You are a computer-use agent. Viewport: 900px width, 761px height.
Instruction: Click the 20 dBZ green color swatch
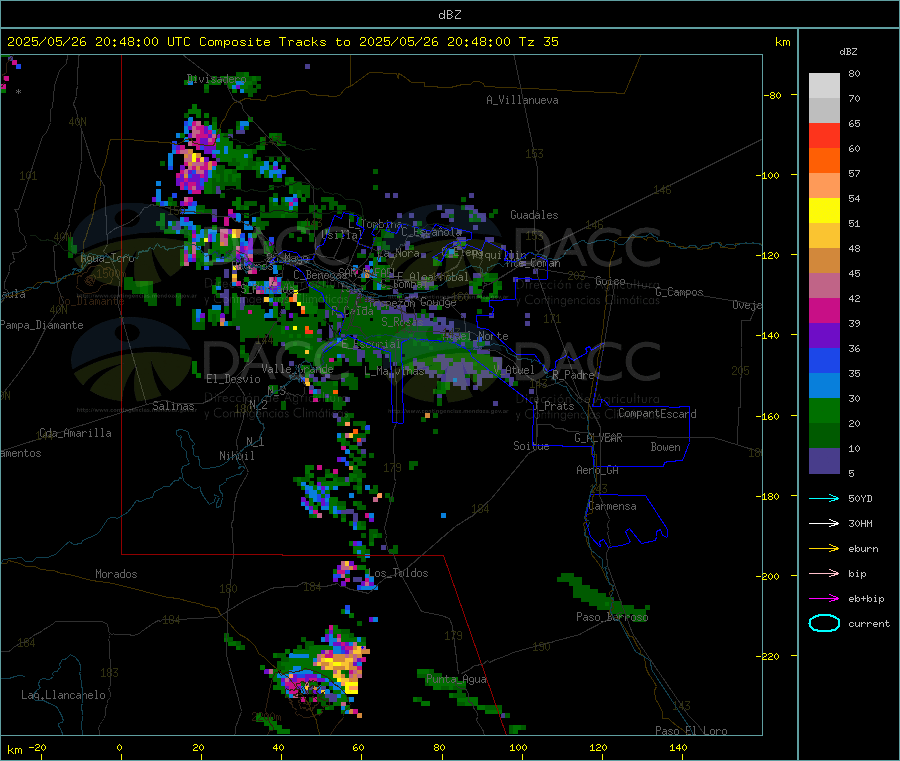click(824, 436)
